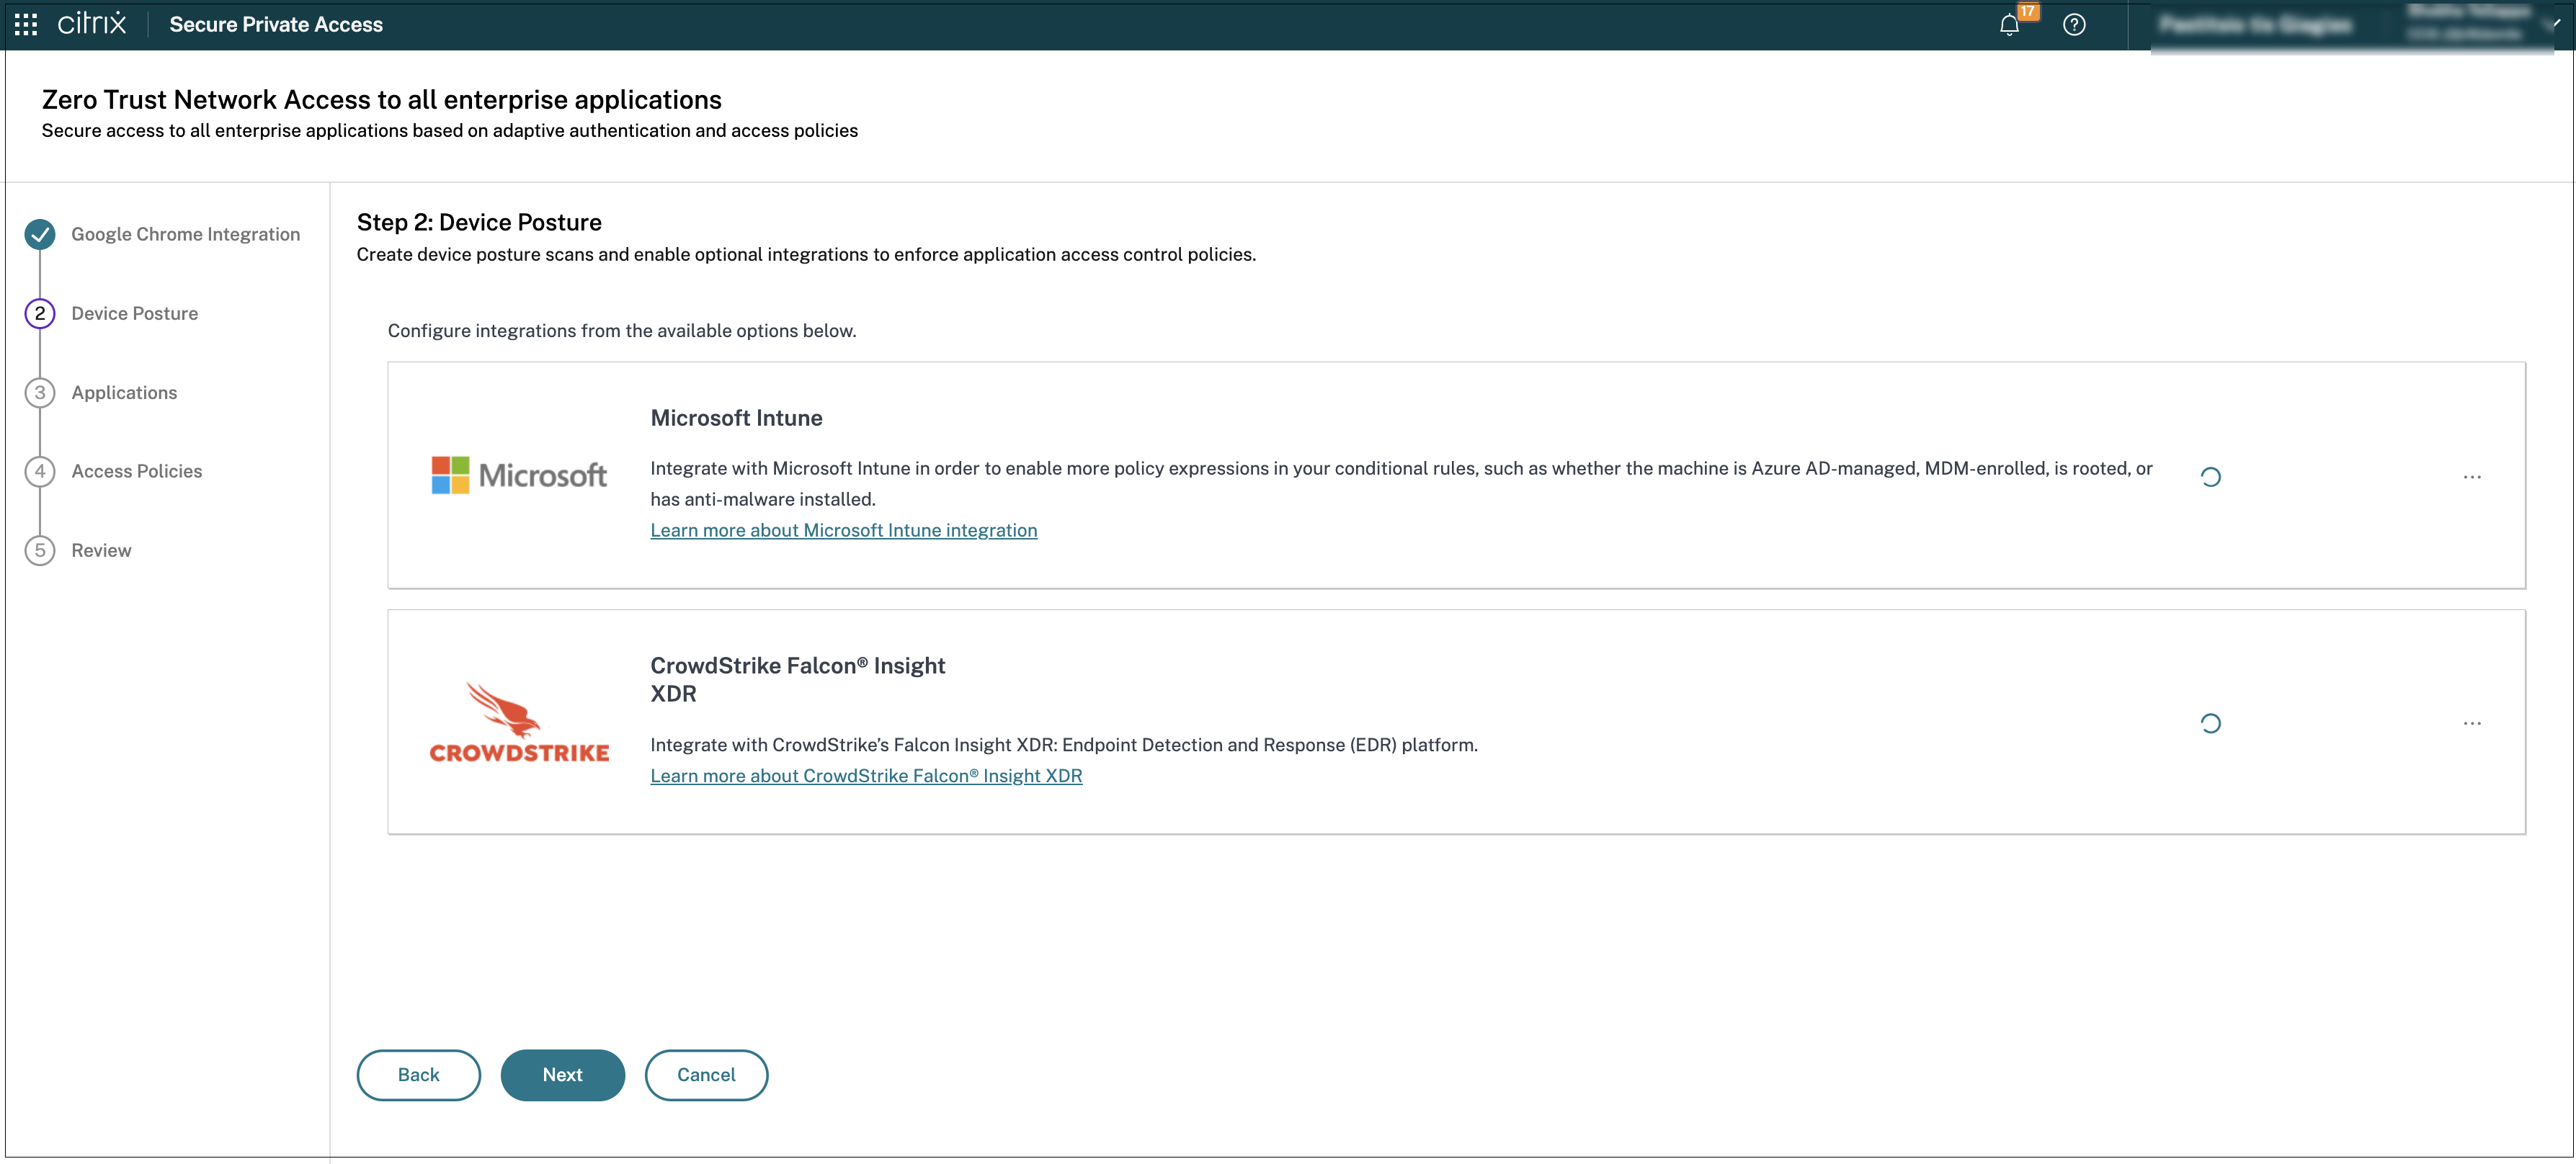2576x1164 pixels.
Task: Open Learn more about Microsoft Intune integration
Action: pos(843,530)
